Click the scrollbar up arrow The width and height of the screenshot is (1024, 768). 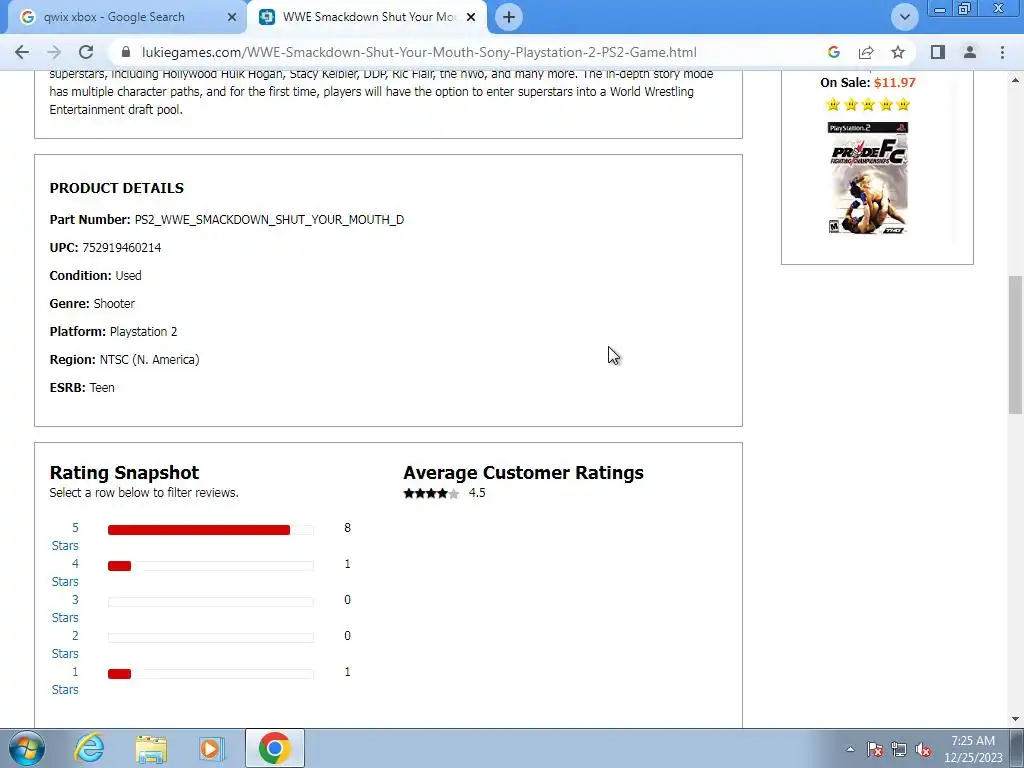click(1015, 80)
